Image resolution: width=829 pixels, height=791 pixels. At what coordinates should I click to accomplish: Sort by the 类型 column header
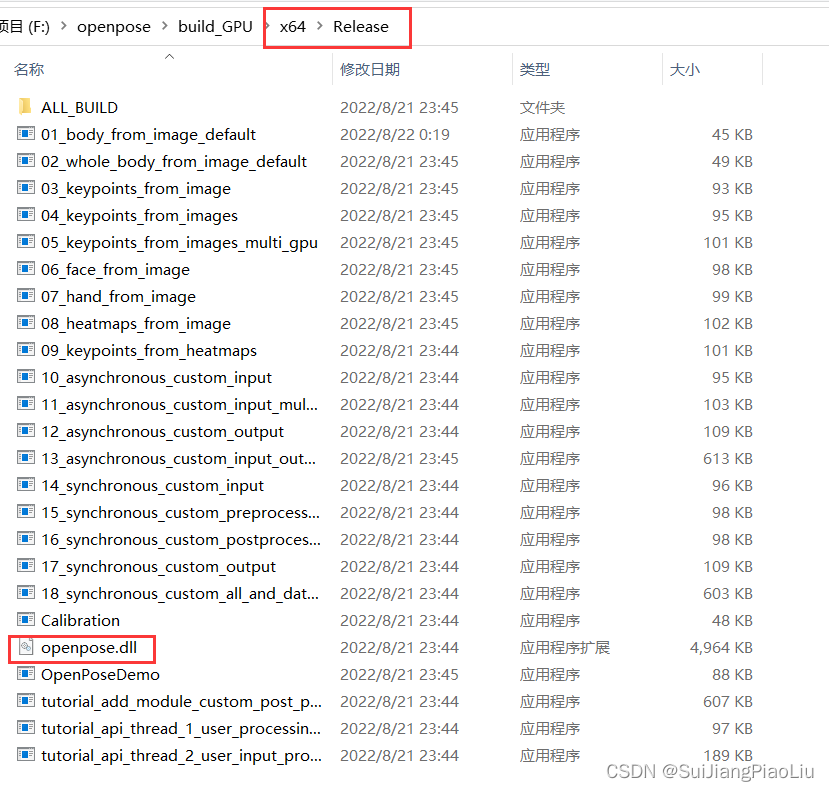click(x=535, y=69)
